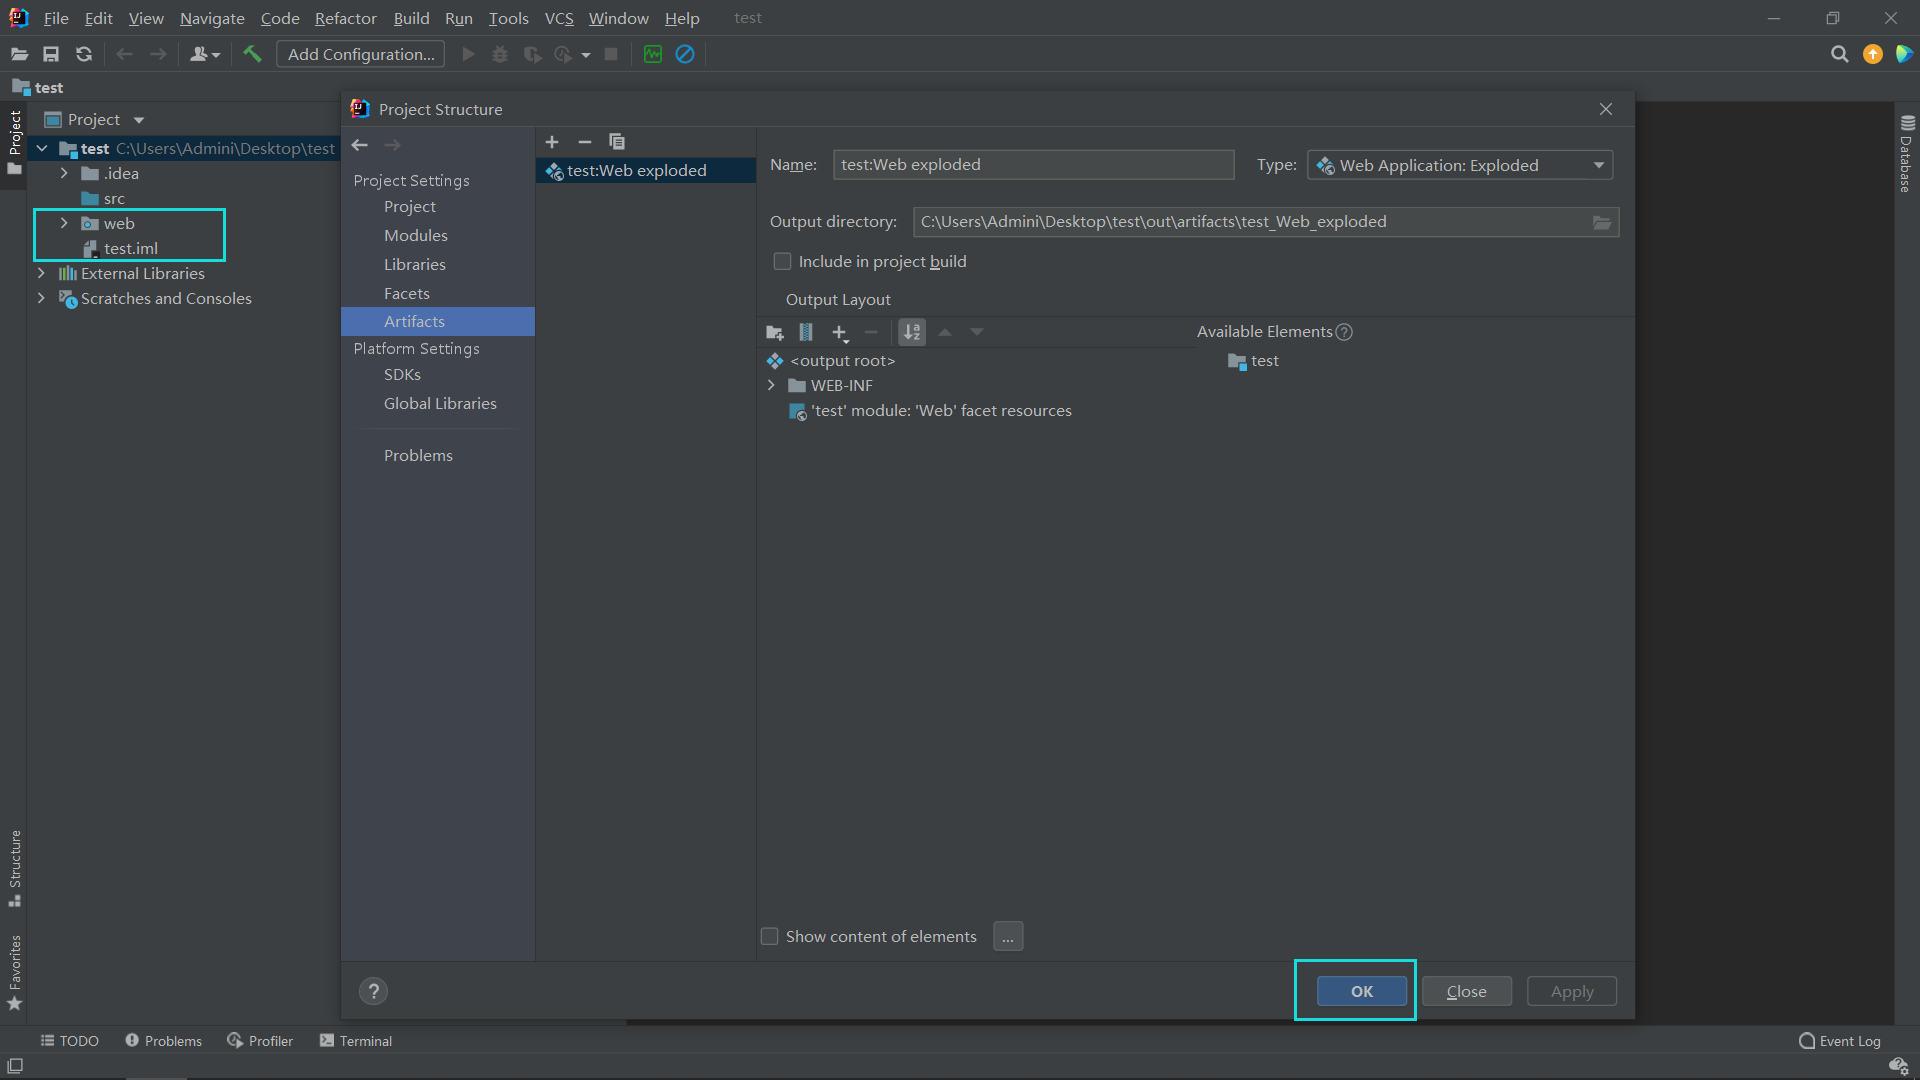Open the Profiler tool window
This screenshot has width=1920, height=1080.
click(260, 1041)
